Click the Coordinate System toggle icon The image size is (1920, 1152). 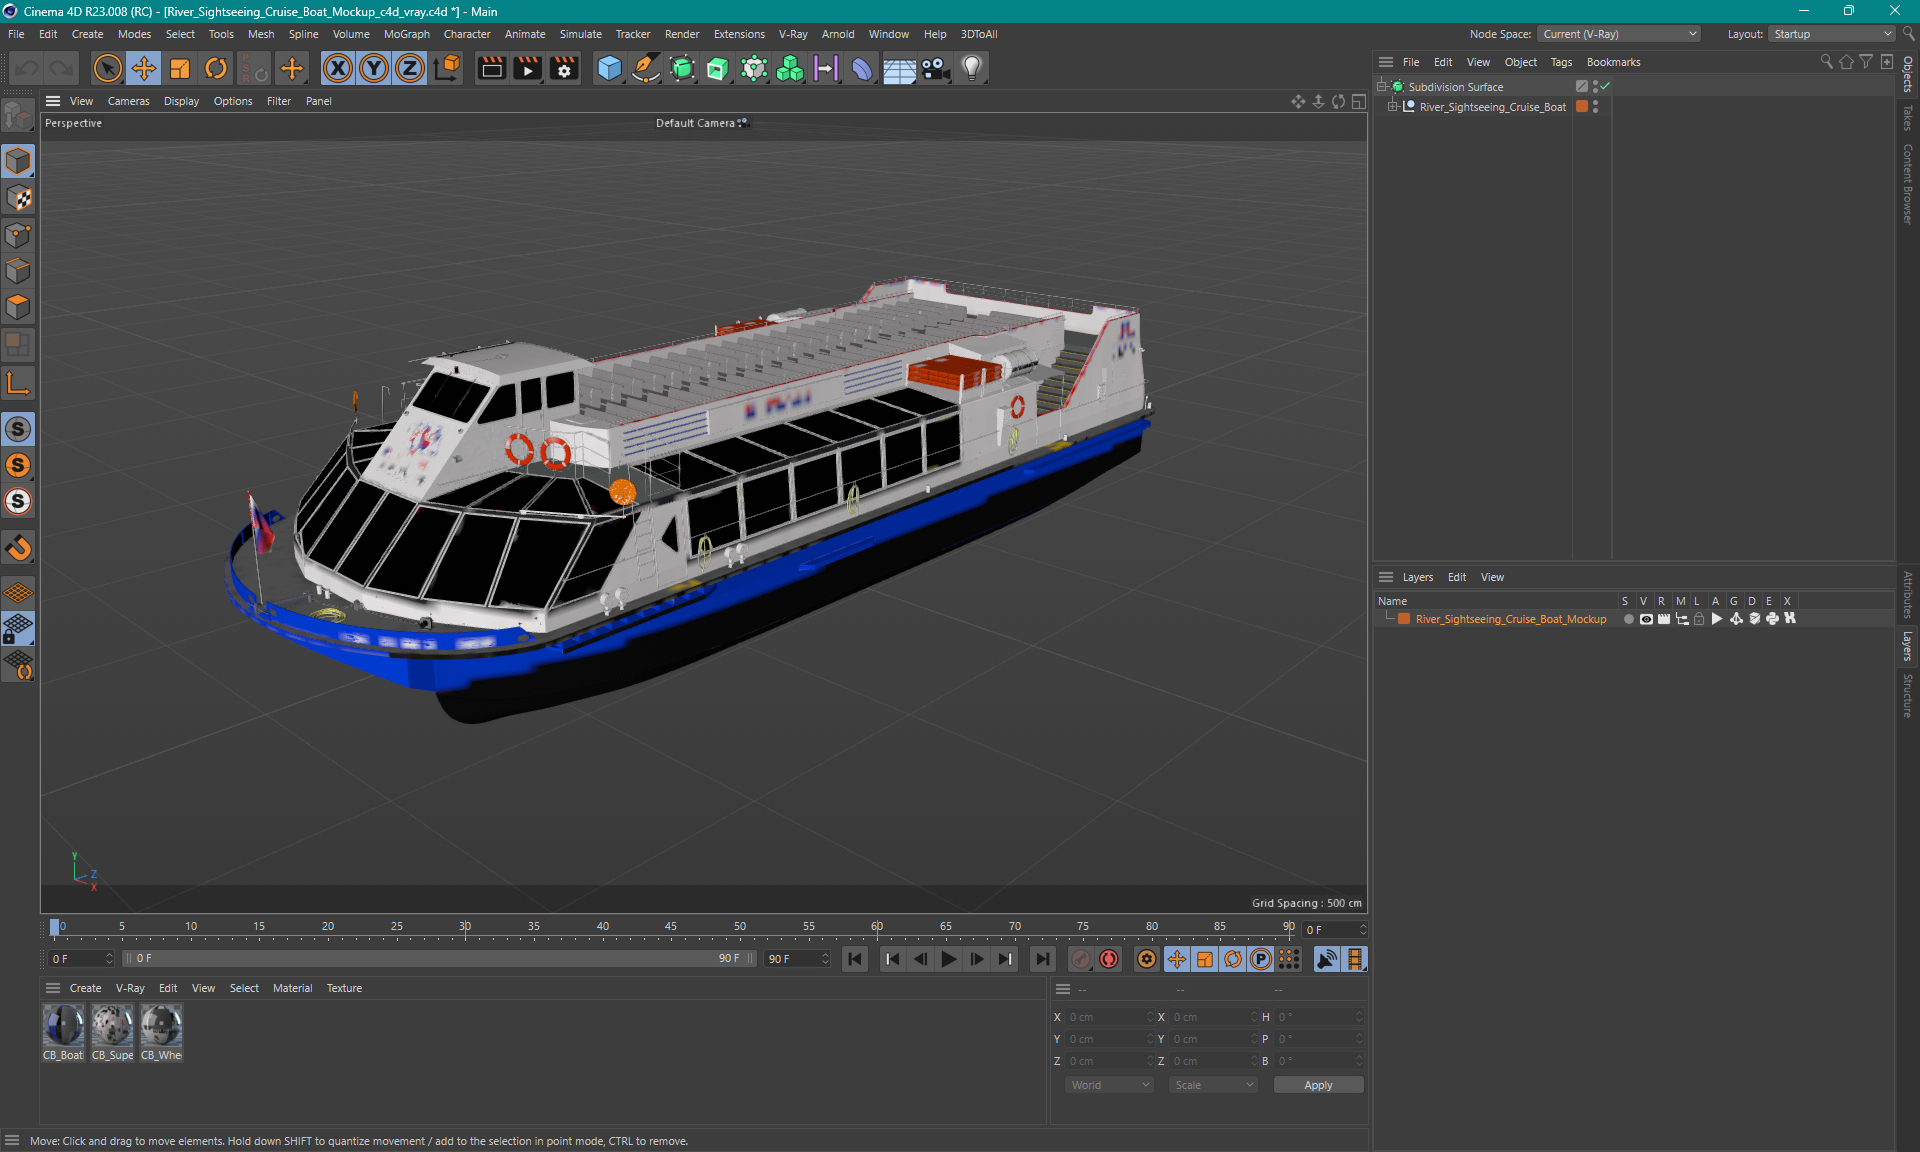(448, 68)
